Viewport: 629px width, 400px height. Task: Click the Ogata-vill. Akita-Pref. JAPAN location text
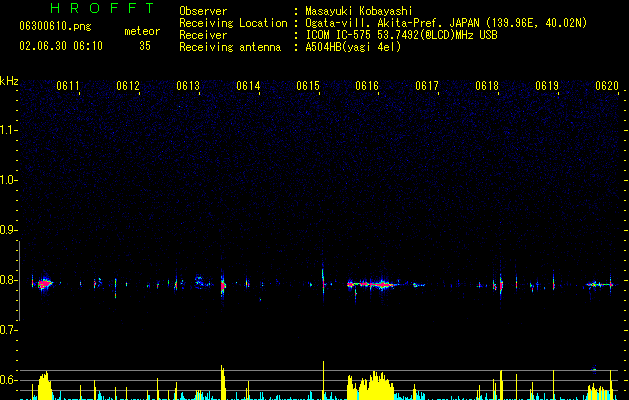pos(446,23)
